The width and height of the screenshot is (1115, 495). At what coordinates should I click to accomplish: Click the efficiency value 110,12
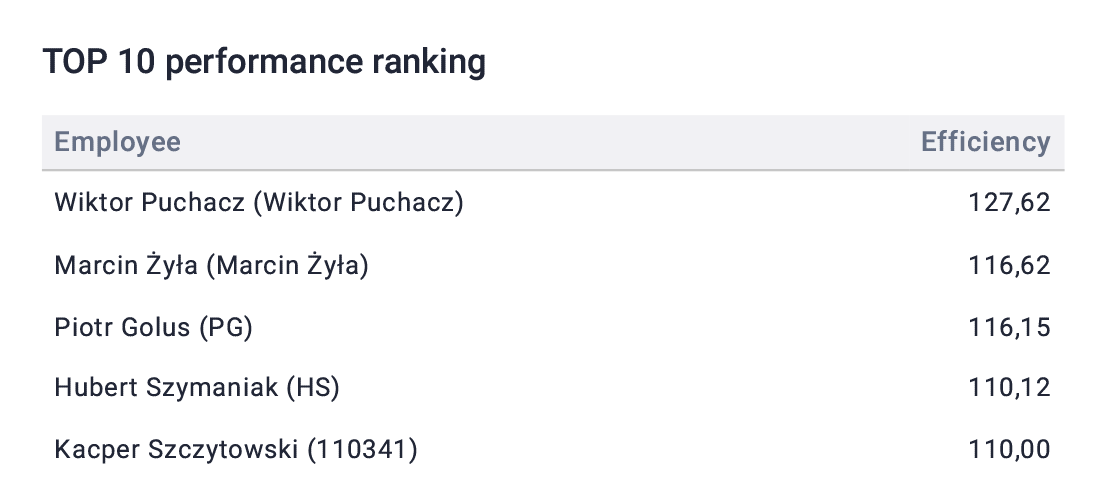(x=1009, y=388)
